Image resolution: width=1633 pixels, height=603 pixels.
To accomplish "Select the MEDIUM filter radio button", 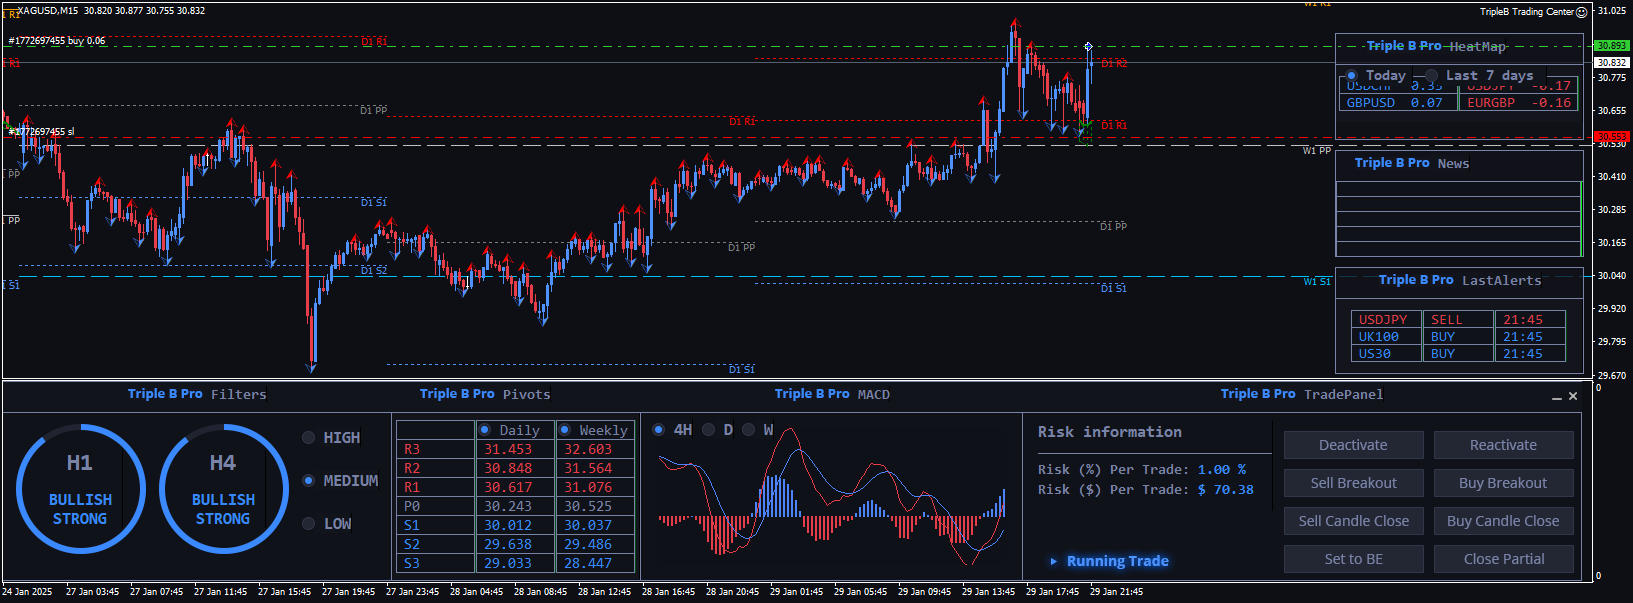I will pyautogui.click(x=309, y=481).
